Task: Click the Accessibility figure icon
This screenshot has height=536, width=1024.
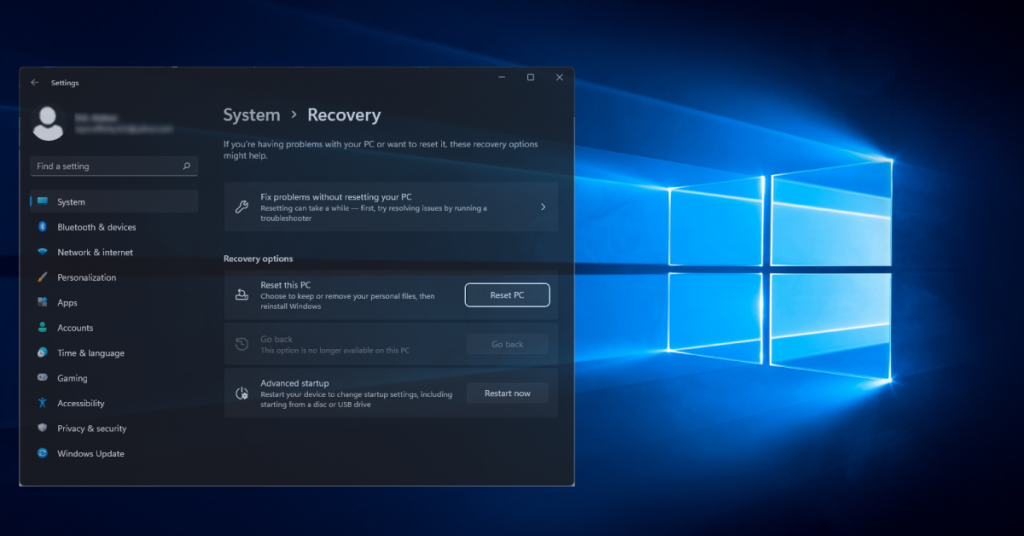Action: [x=42, y=403]
